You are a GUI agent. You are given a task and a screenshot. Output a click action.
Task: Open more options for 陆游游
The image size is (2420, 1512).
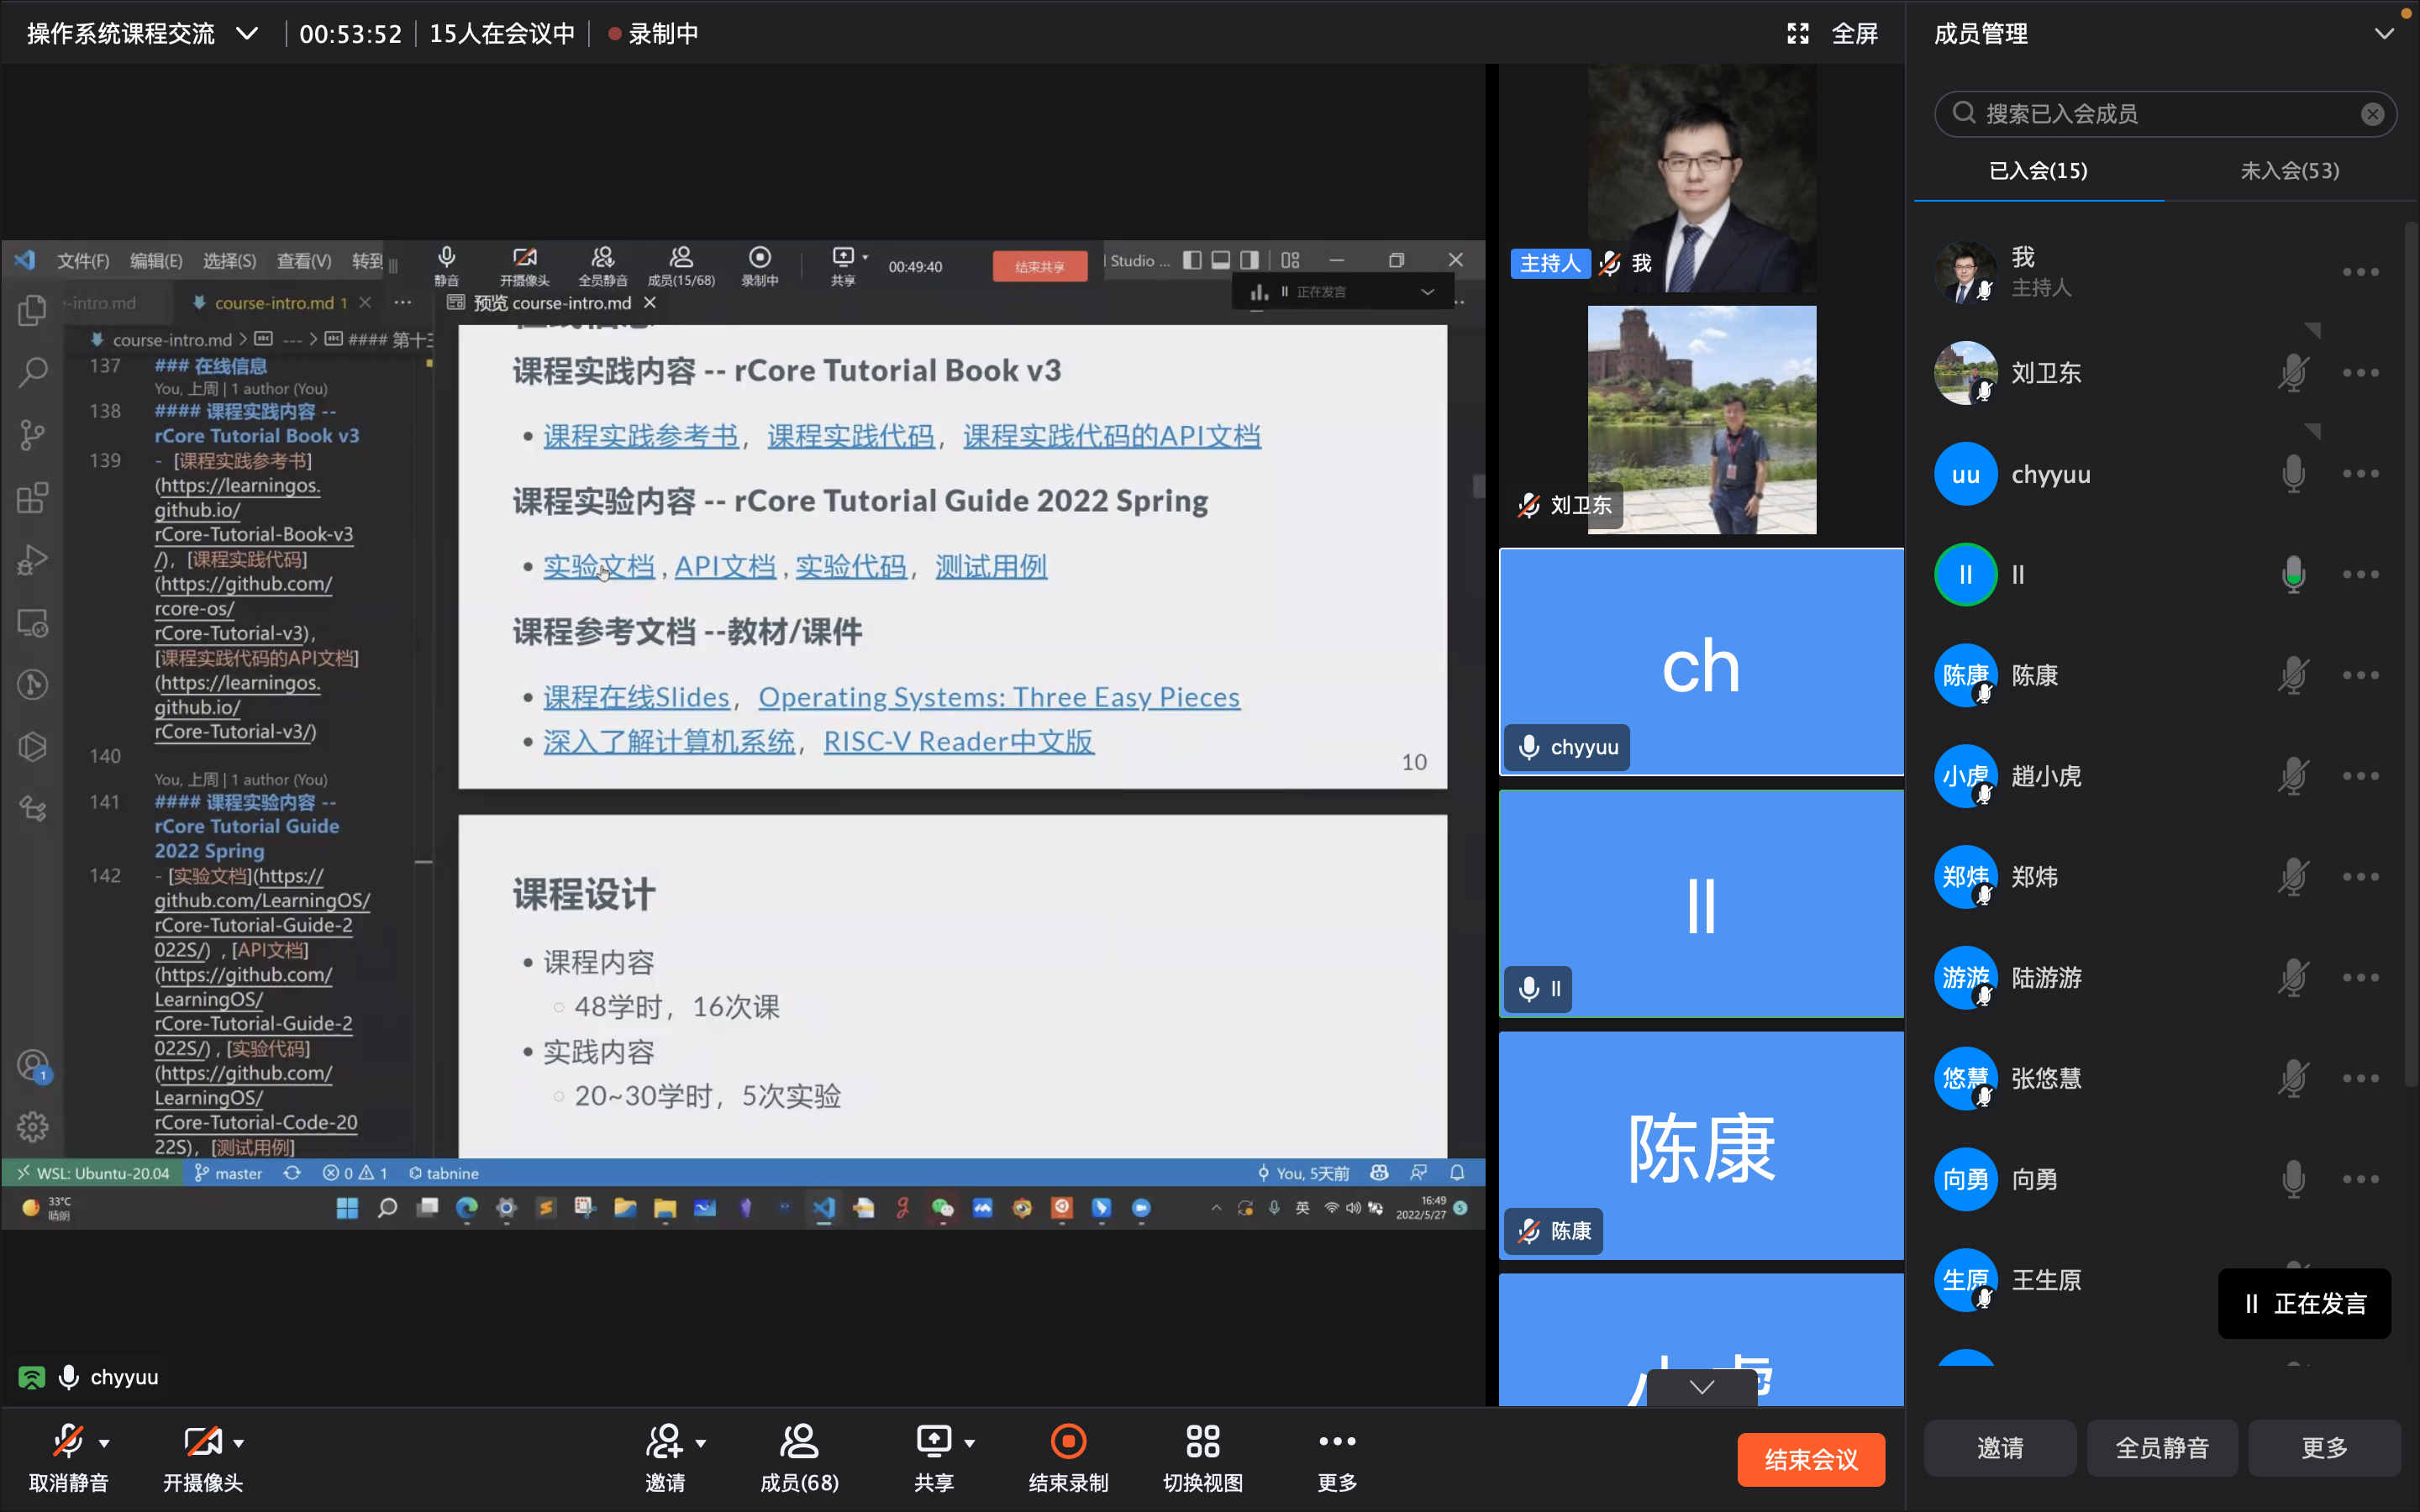coord(2360,978)
